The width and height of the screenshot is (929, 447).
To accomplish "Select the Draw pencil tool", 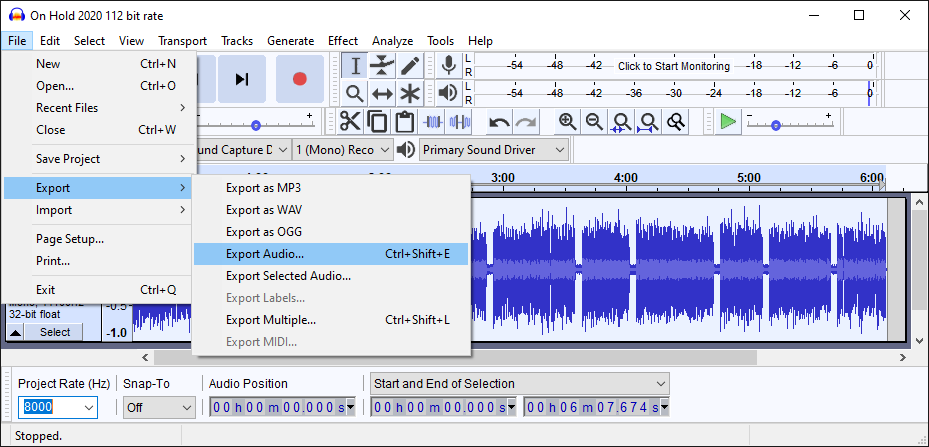I will click(410, 66).
